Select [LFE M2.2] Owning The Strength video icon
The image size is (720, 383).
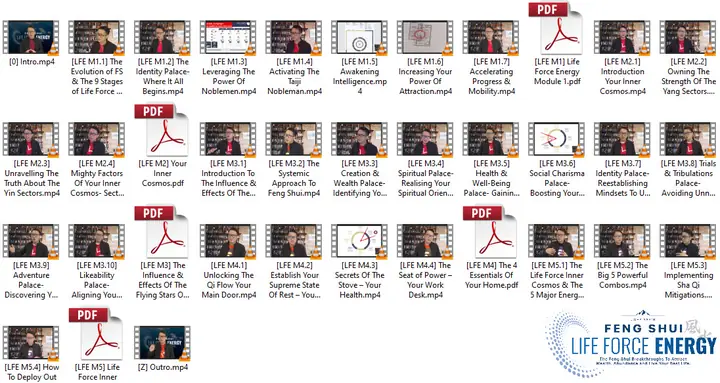pos(688,38)
